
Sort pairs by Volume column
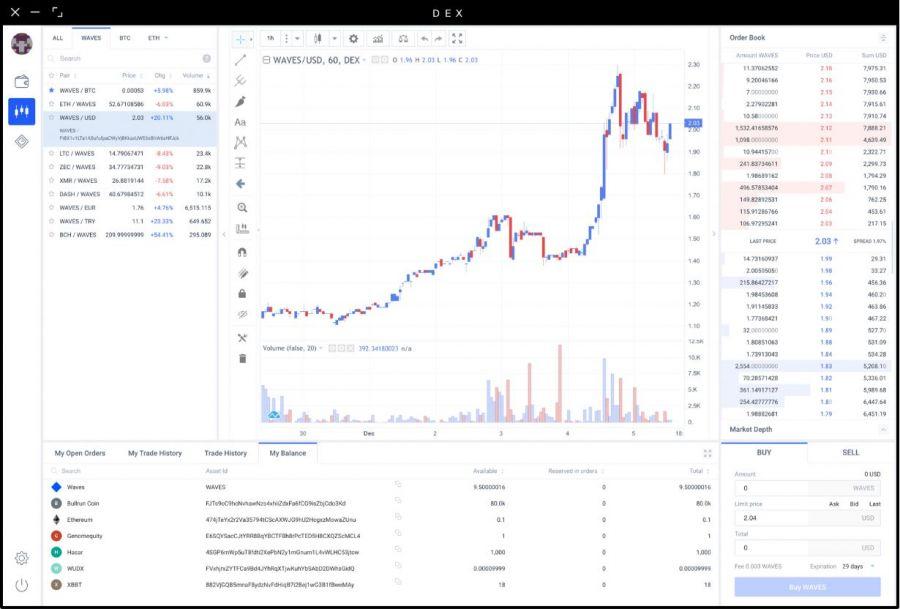(x=196, y=75)
